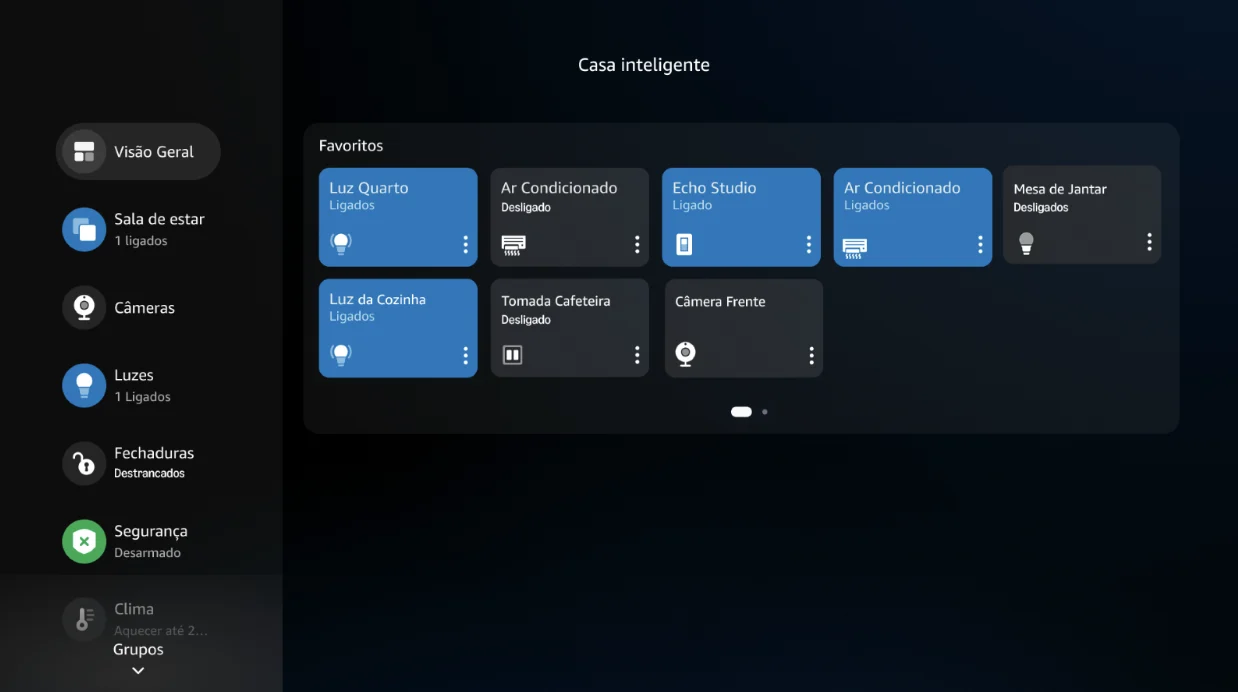This screenshot has width=1238, height=692.
Task: Open options menu of Desligado Ar Condicionado
Action: pos(637,244)
